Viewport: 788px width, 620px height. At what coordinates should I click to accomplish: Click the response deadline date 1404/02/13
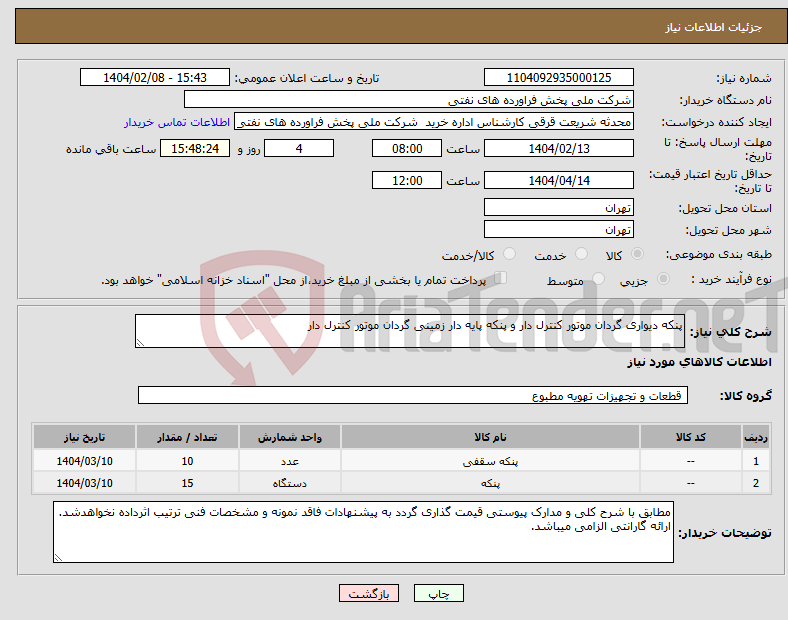click(558, 149)
